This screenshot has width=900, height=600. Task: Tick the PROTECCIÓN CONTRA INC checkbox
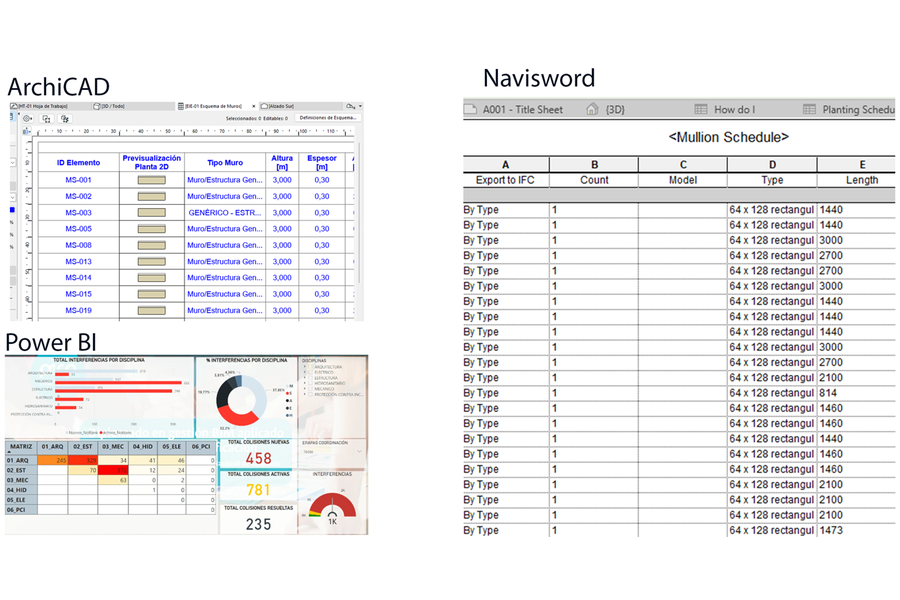click(311, 394)
